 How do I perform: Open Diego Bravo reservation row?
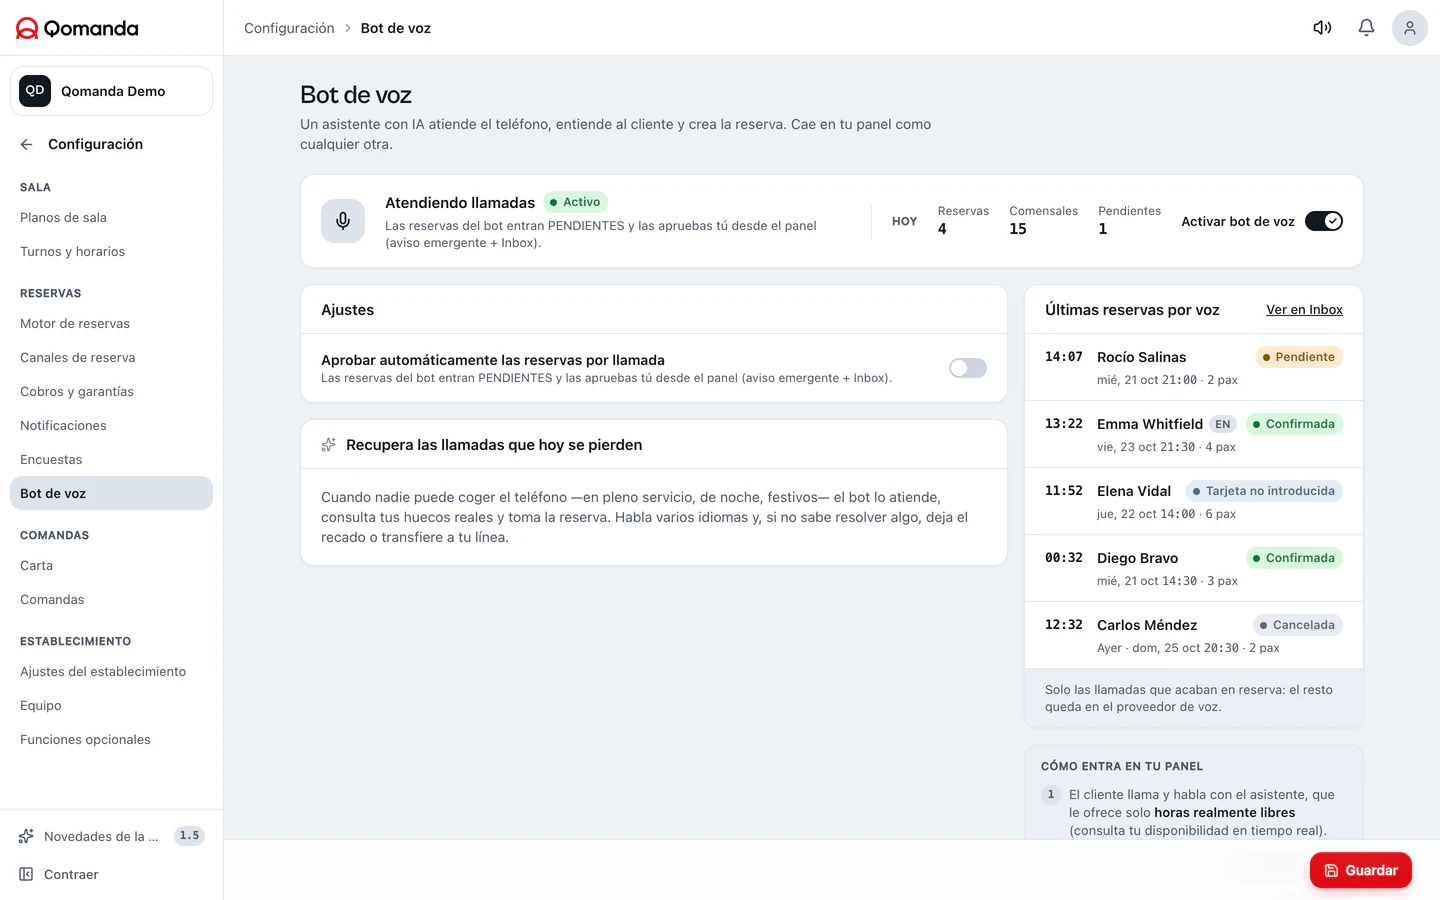[1194, 568]
